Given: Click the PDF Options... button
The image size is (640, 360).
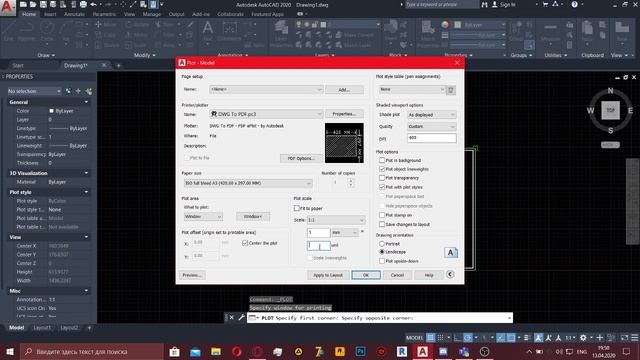Looking at the screenshot, I should tap(301, 158).
